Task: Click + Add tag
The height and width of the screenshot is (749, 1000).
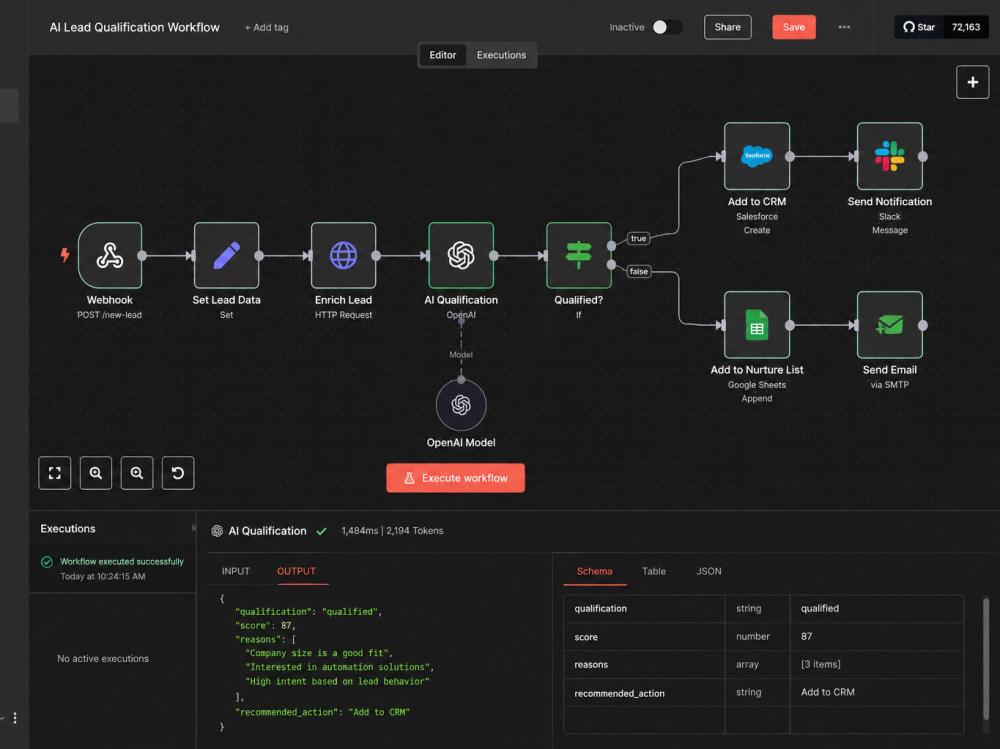Action: pyautogui.click(x=267, y=27)
